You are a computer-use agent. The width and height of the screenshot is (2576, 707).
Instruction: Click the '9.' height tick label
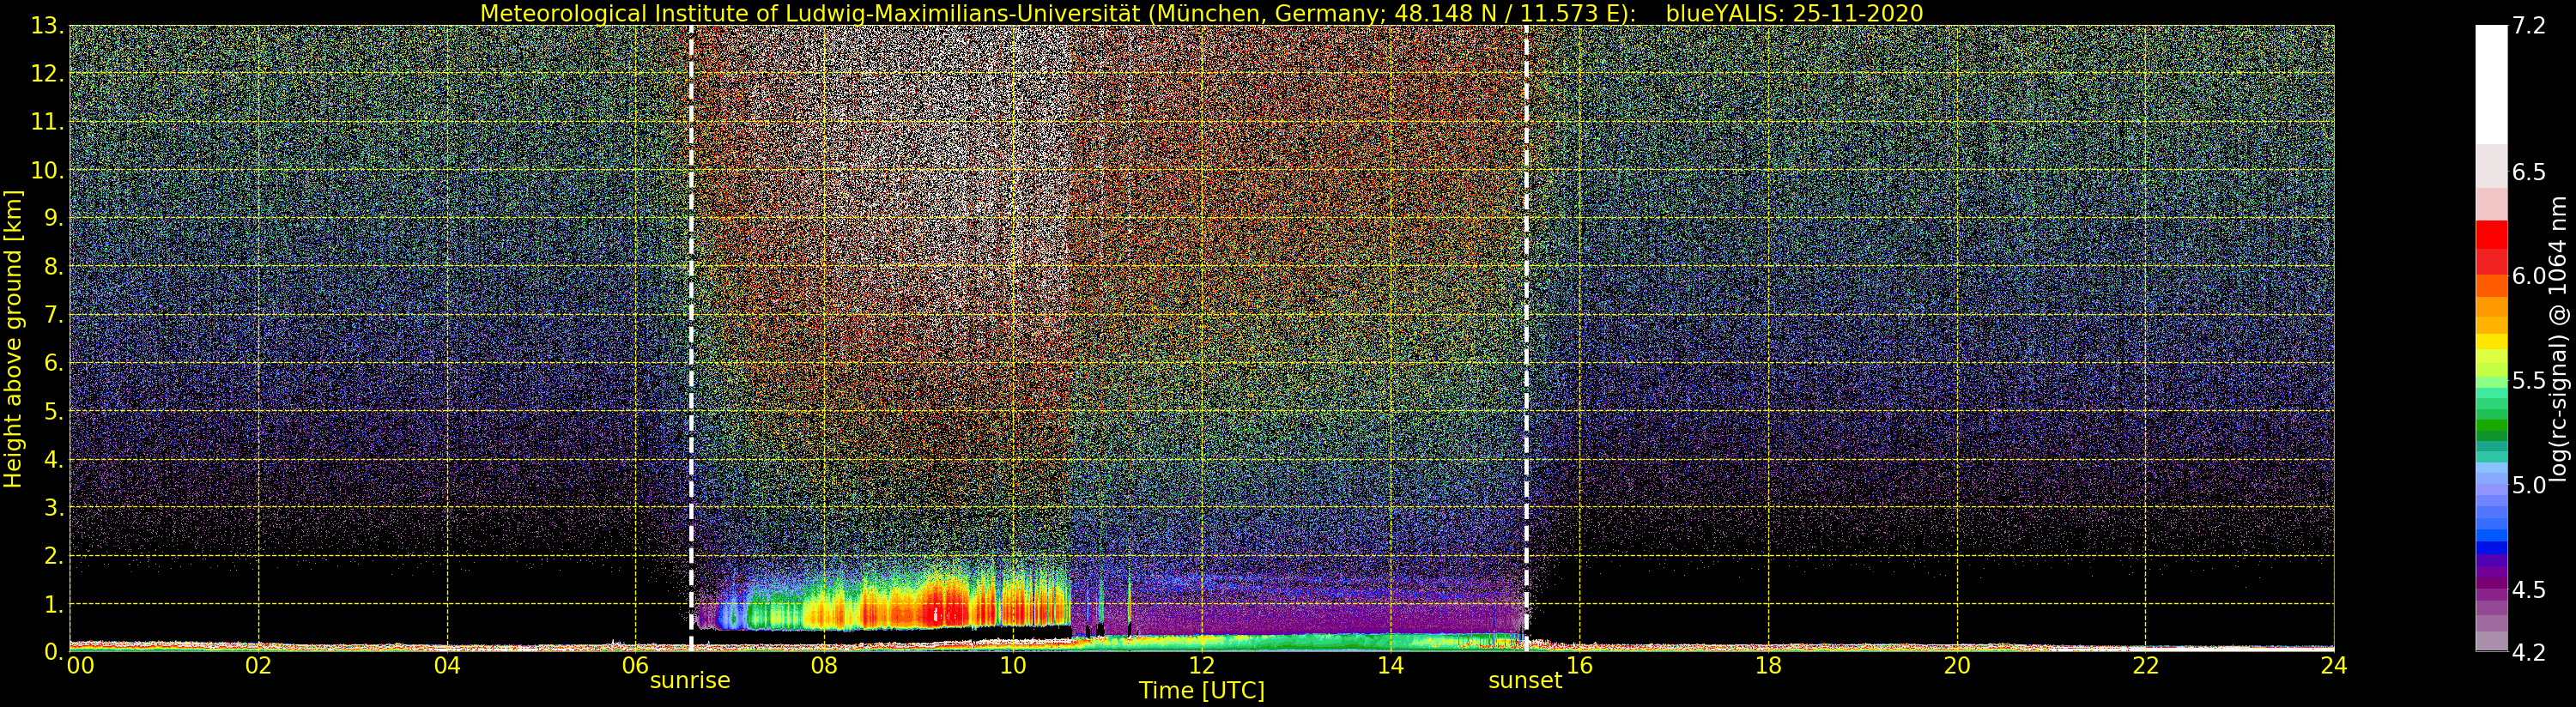(53, 218)
